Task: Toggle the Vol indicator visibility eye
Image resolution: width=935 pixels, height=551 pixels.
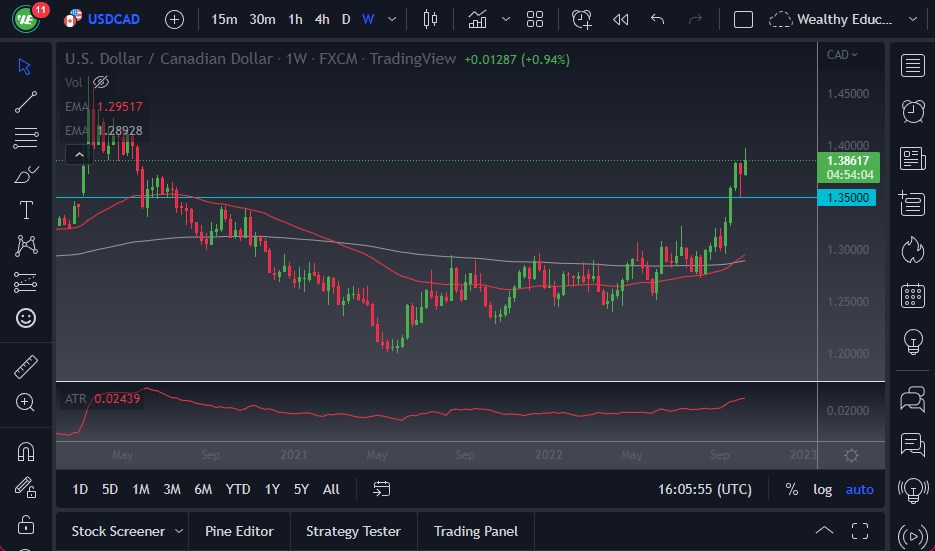Action: pos(101,82)
